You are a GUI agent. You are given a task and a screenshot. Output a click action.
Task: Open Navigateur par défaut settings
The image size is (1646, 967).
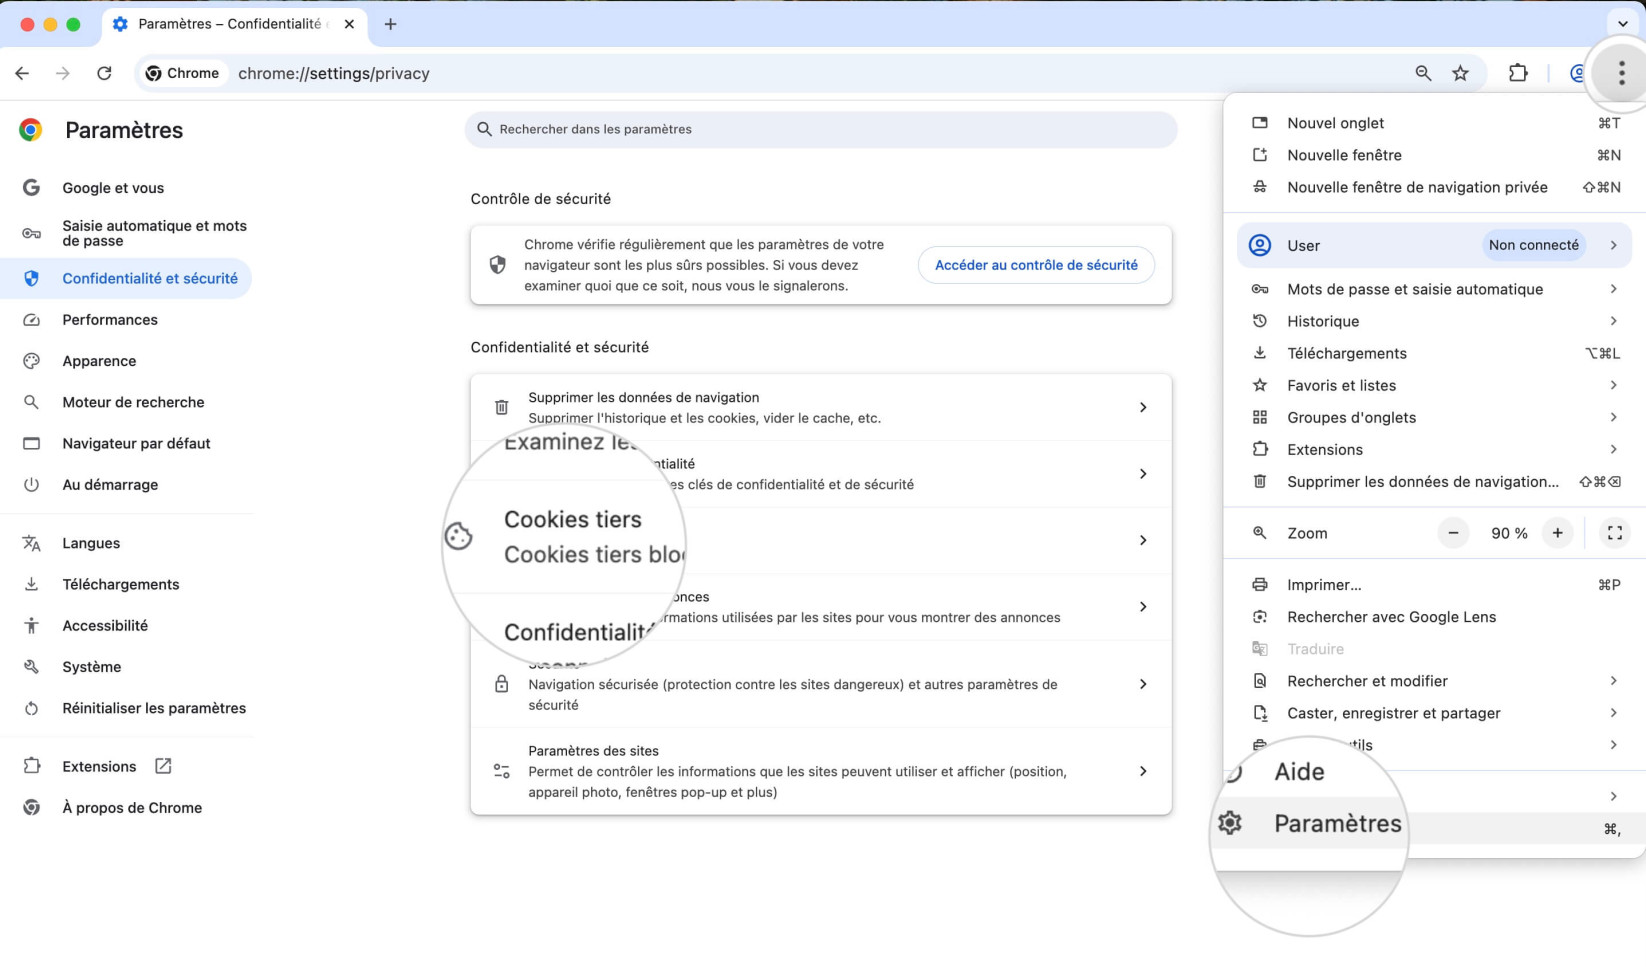127,443
